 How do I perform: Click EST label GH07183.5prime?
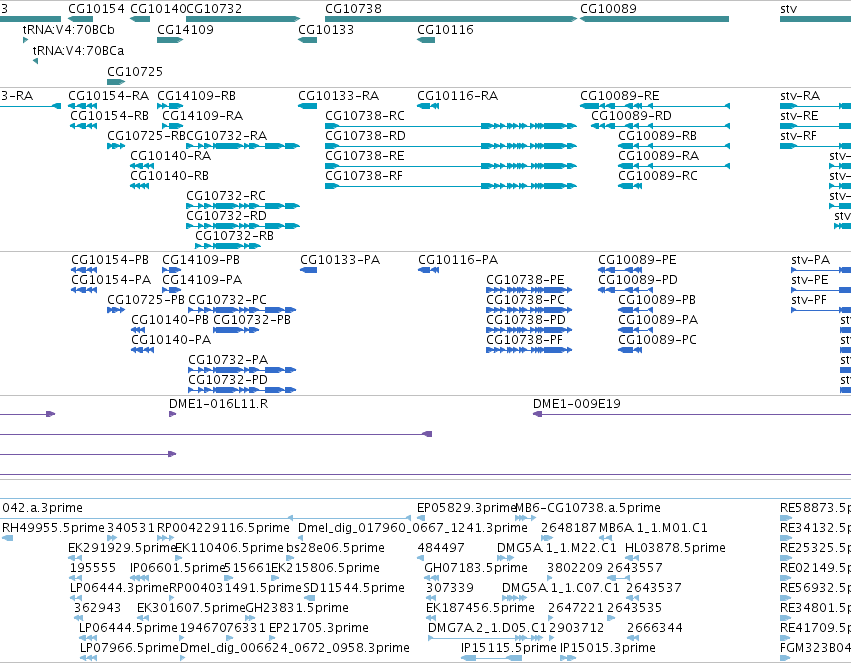click(476, 568)
